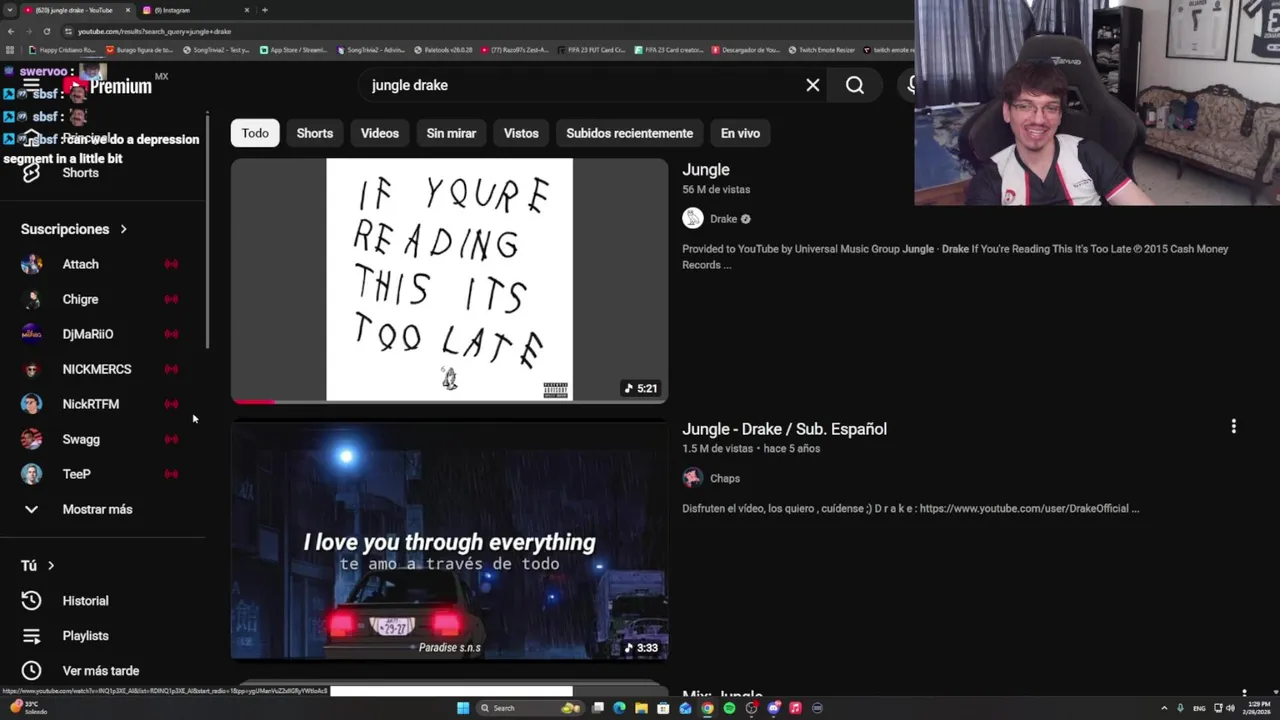Viewport: 1280px width, 720px height.
Task: Open Microsoft Edge from the taskbar
Action: [x=619, y=708]
